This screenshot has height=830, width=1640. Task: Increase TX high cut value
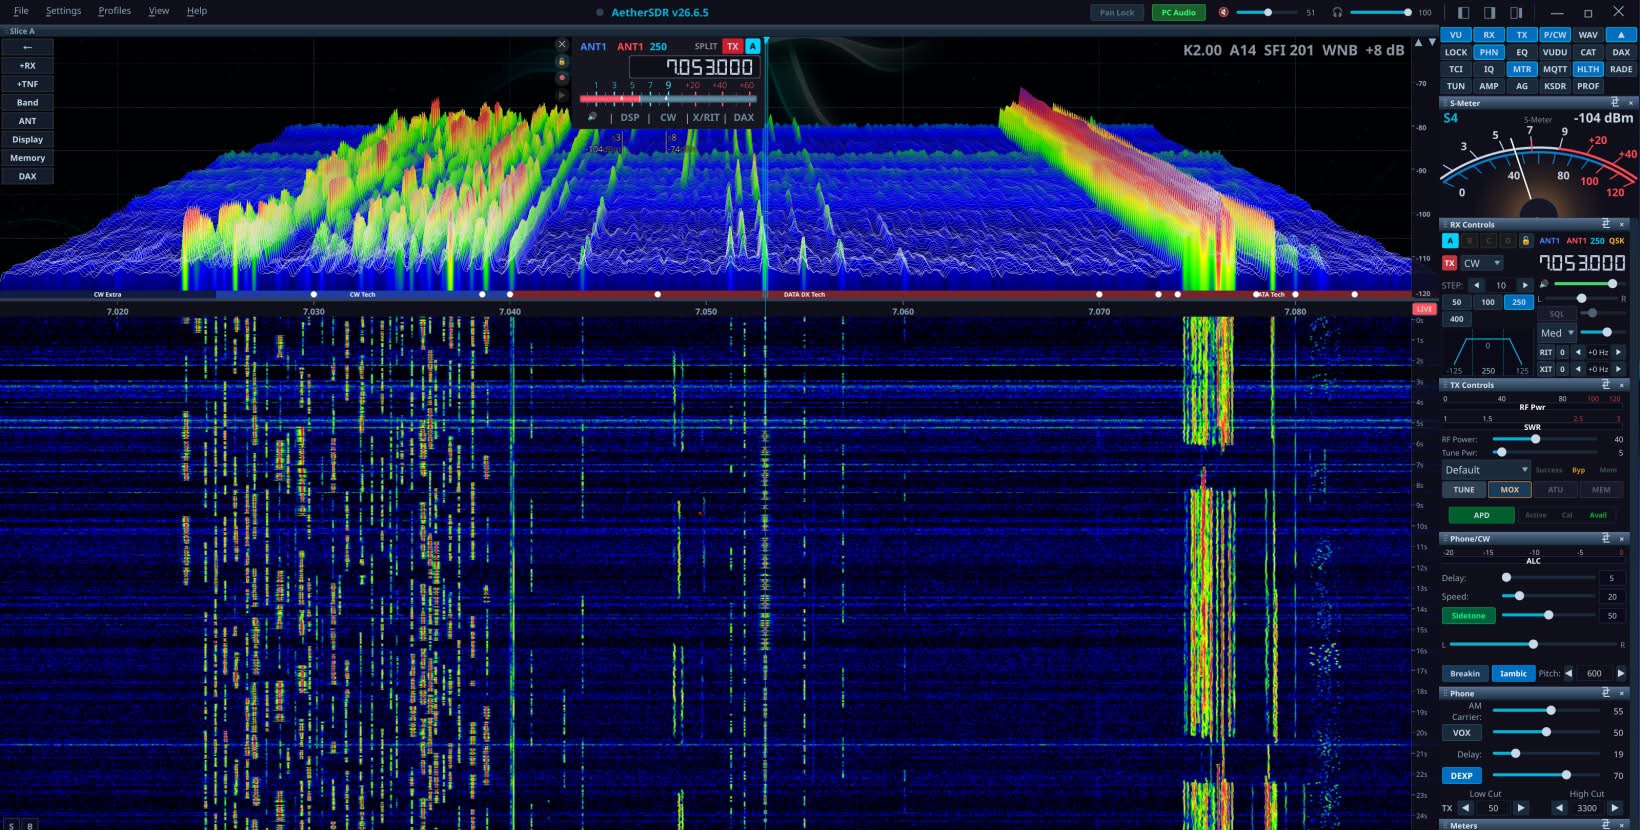coord(1614,808)
